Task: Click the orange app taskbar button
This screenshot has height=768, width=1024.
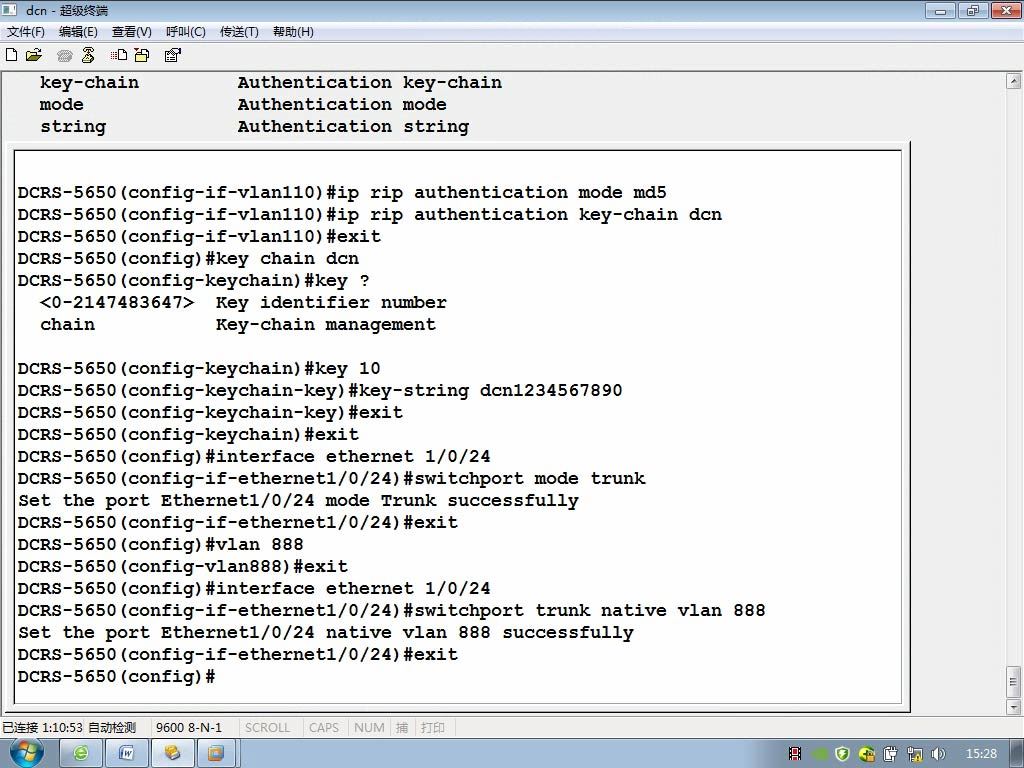Action: 216,753
